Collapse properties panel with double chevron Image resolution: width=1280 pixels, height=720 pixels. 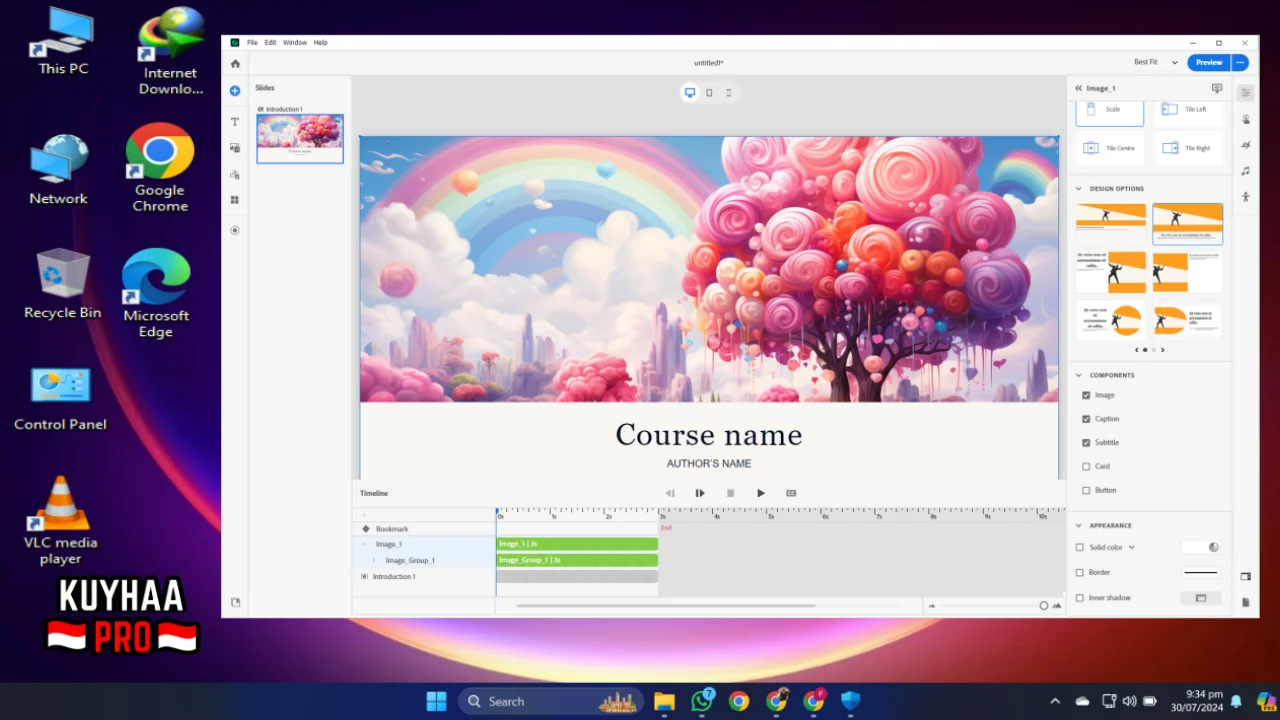click(1079, 88)
